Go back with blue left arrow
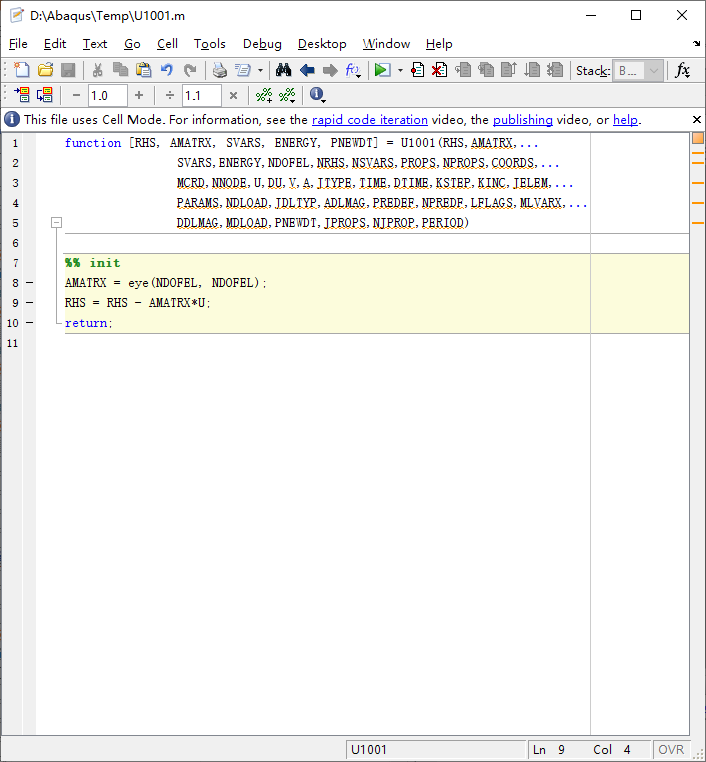The image size is (706, 762). click(x=307, y=70)
